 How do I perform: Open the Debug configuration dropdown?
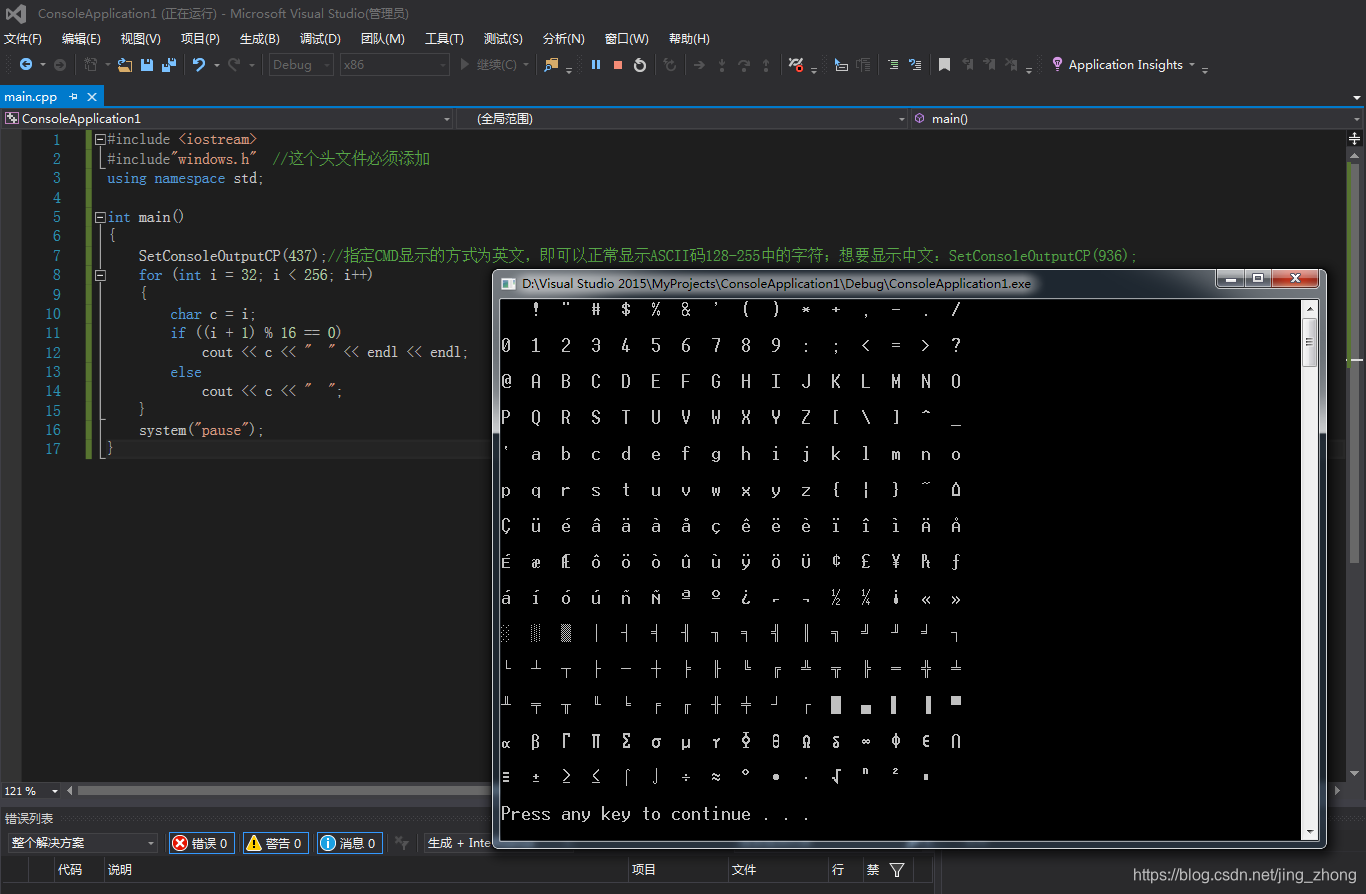(303, 65)
